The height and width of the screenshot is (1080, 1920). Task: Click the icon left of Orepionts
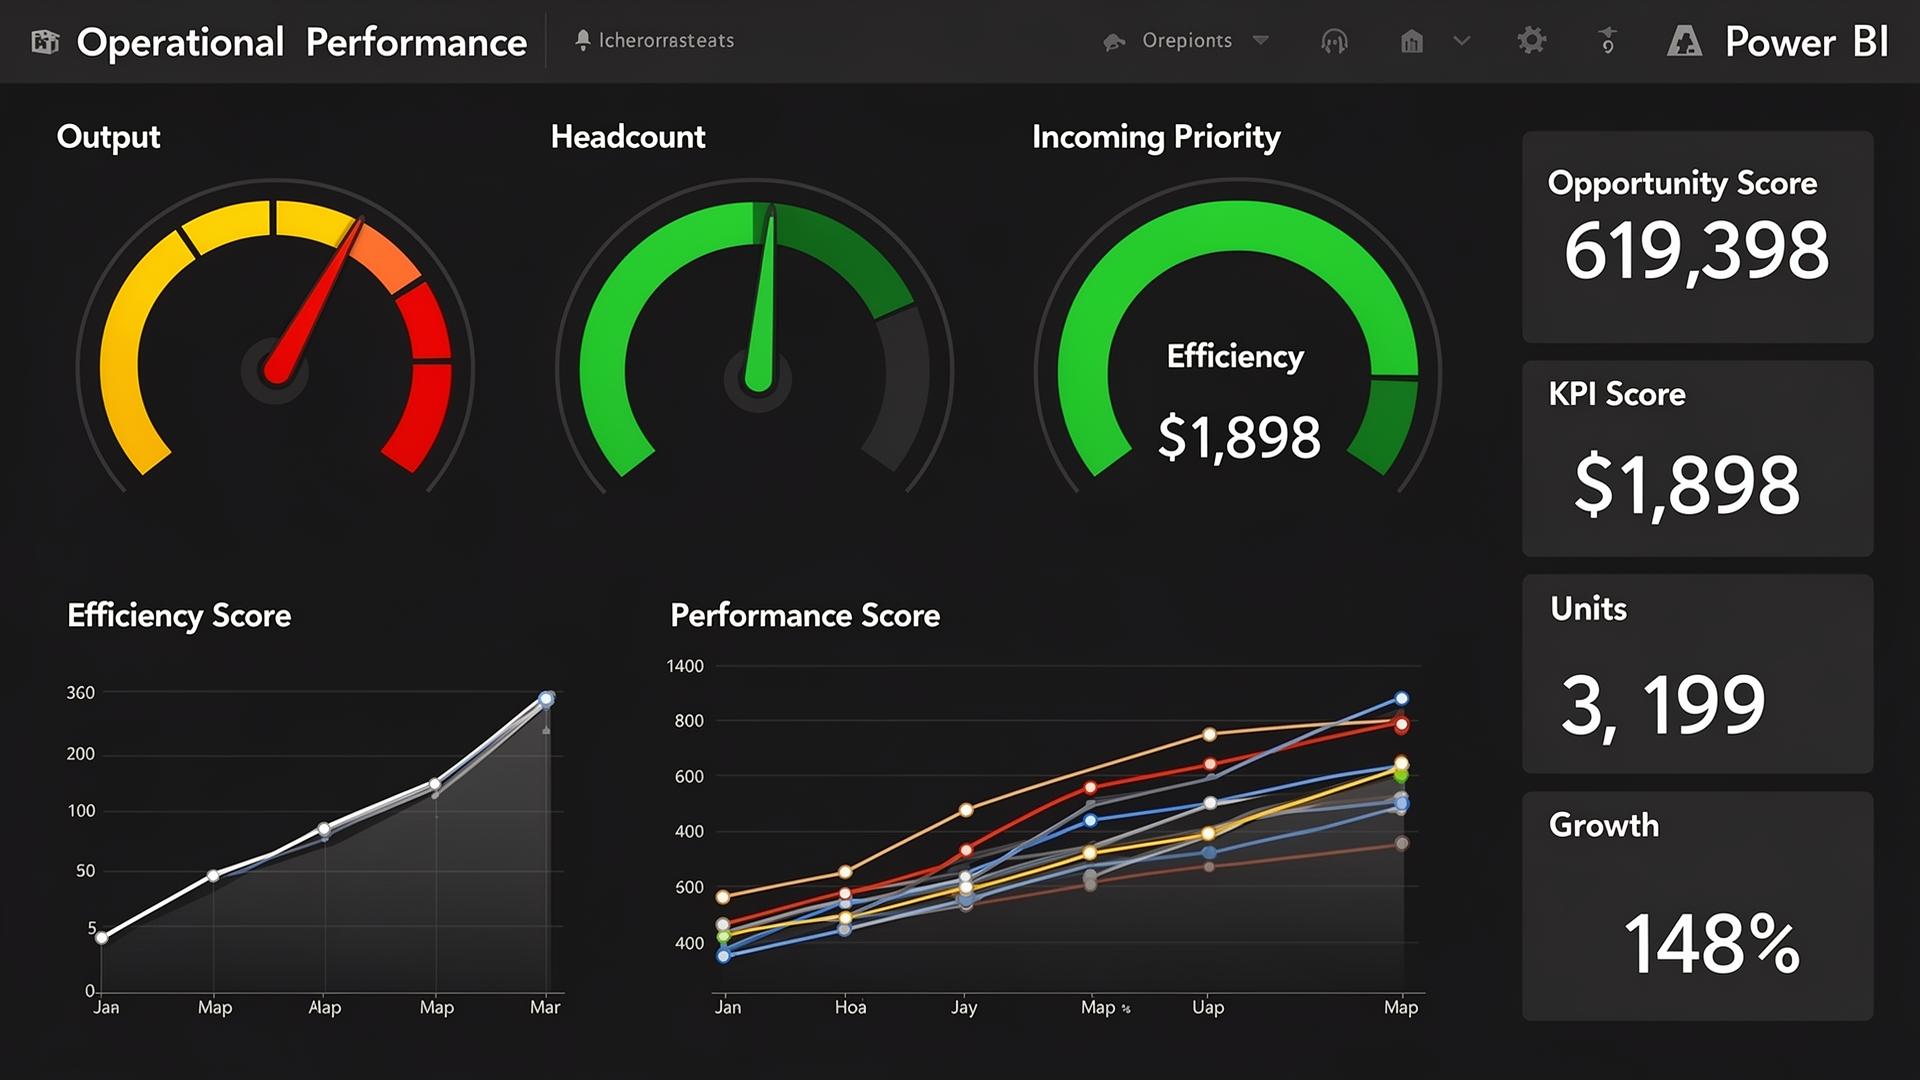pos(1114,42)
